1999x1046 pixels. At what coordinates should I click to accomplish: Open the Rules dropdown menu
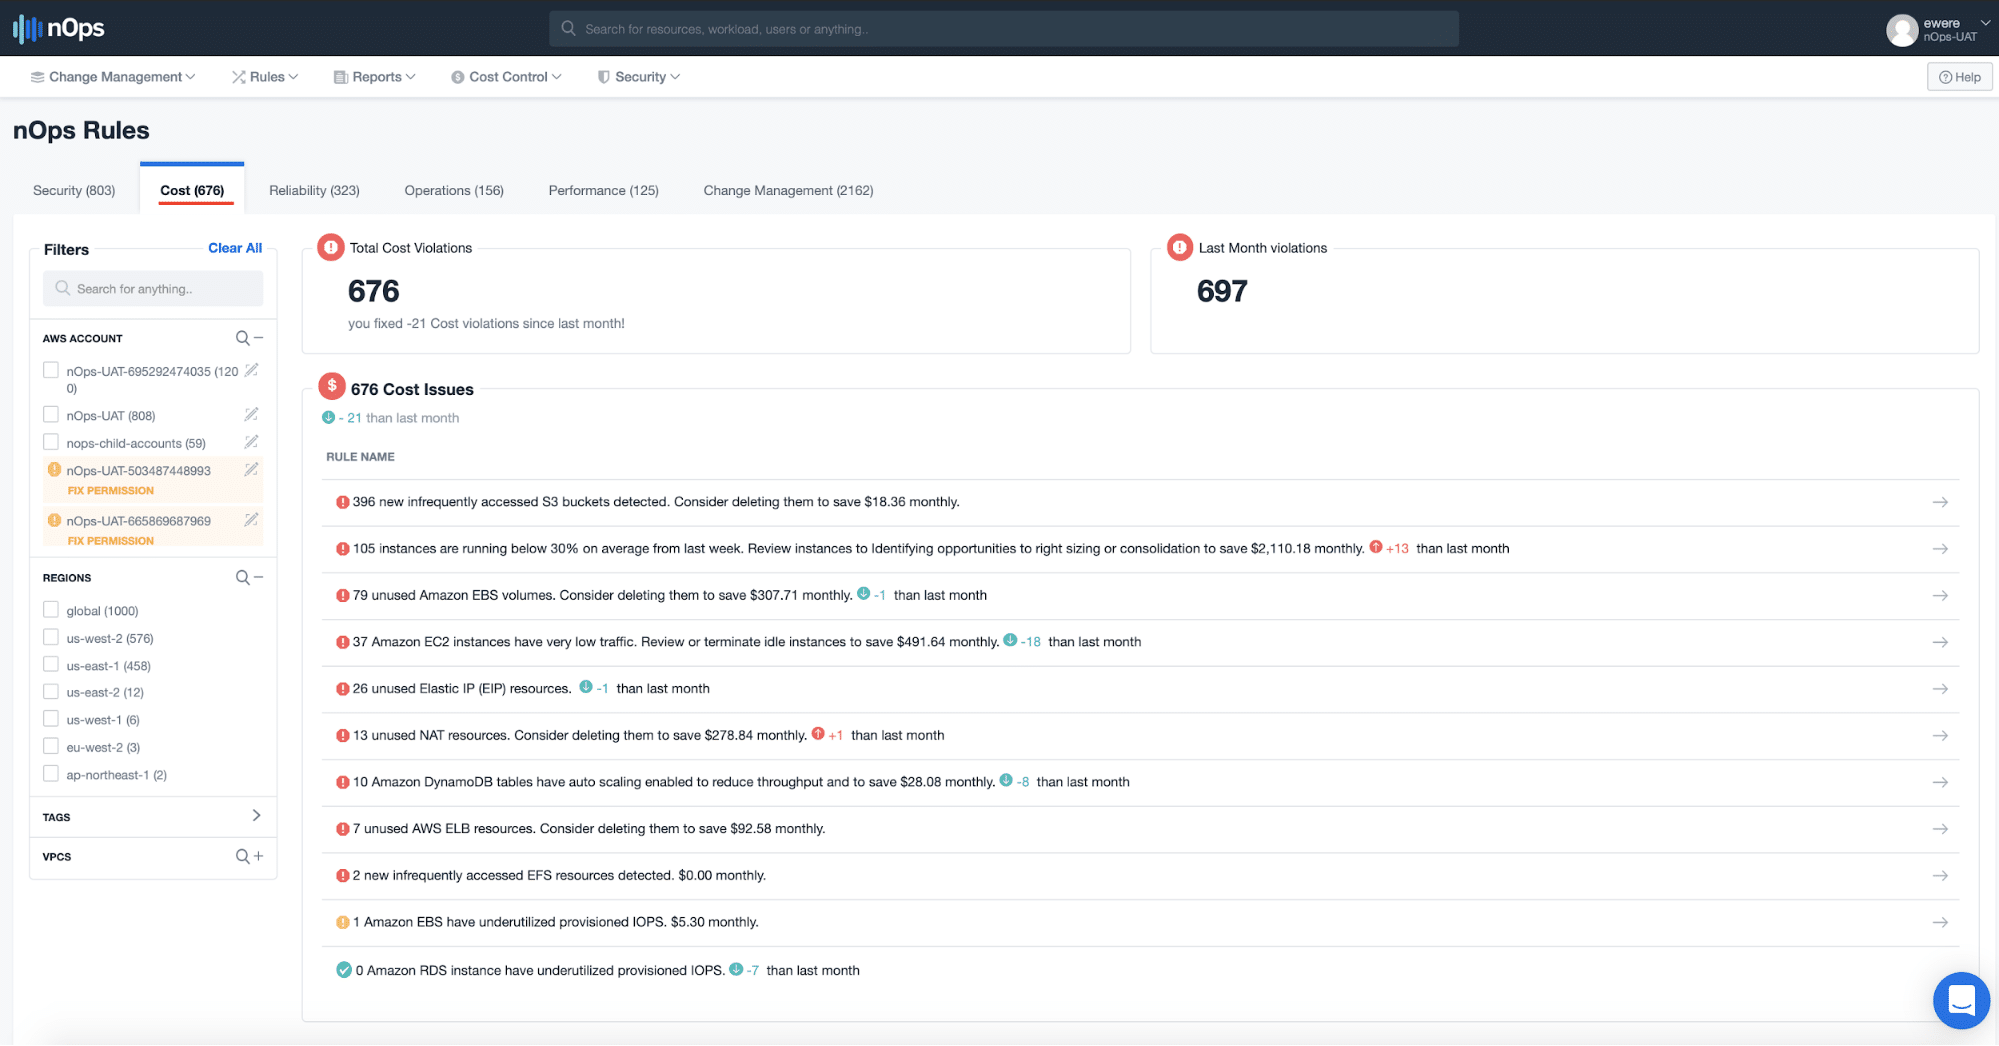pyautogui.click(x=265, y=77)
